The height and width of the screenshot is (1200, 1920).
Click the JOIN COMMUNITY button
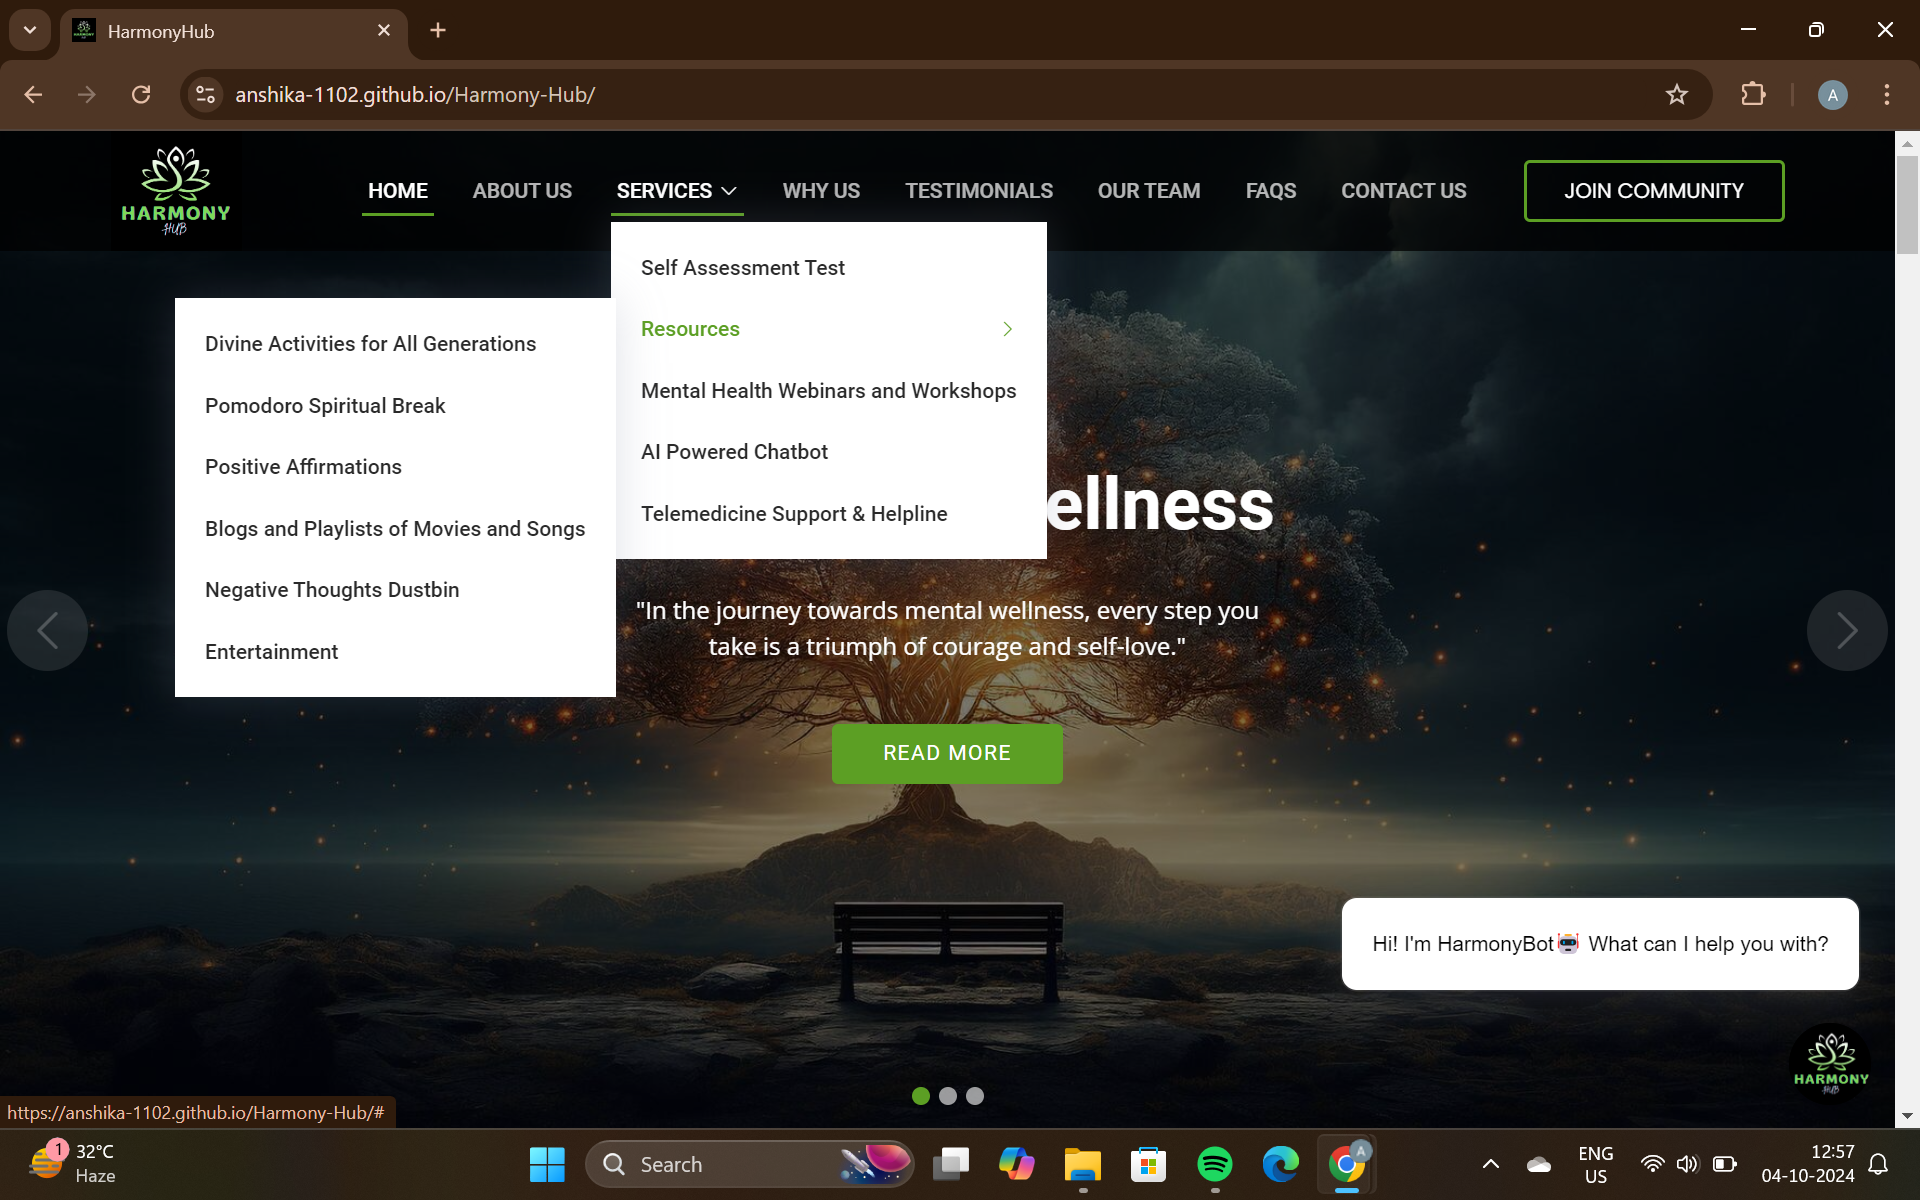pyautogui.click(x=1653, y=191)
